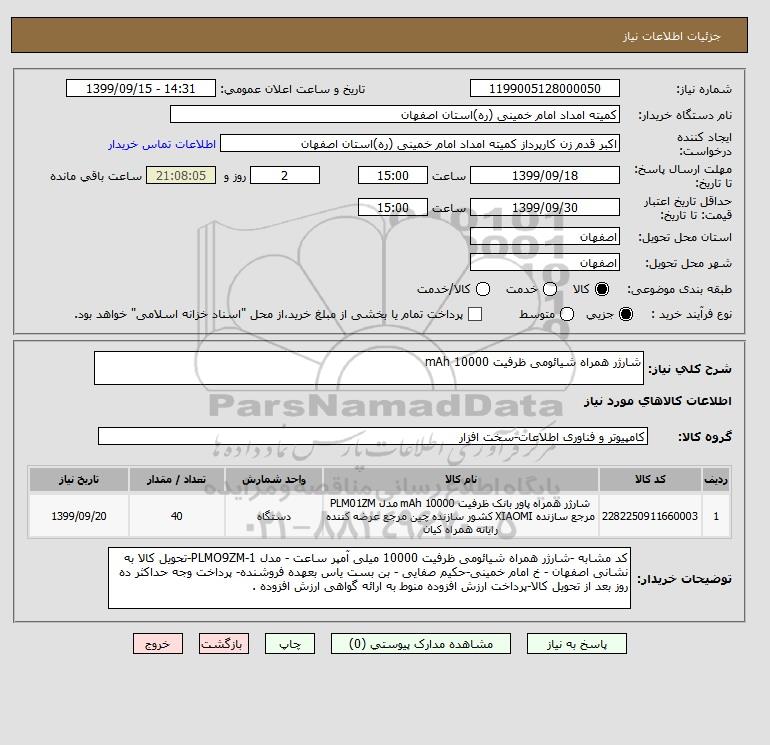Click the اطلاعات کالاهای مورد نیاز section heading
The height and width of the screenshot is (745, 770).
(x=658, y=401)
